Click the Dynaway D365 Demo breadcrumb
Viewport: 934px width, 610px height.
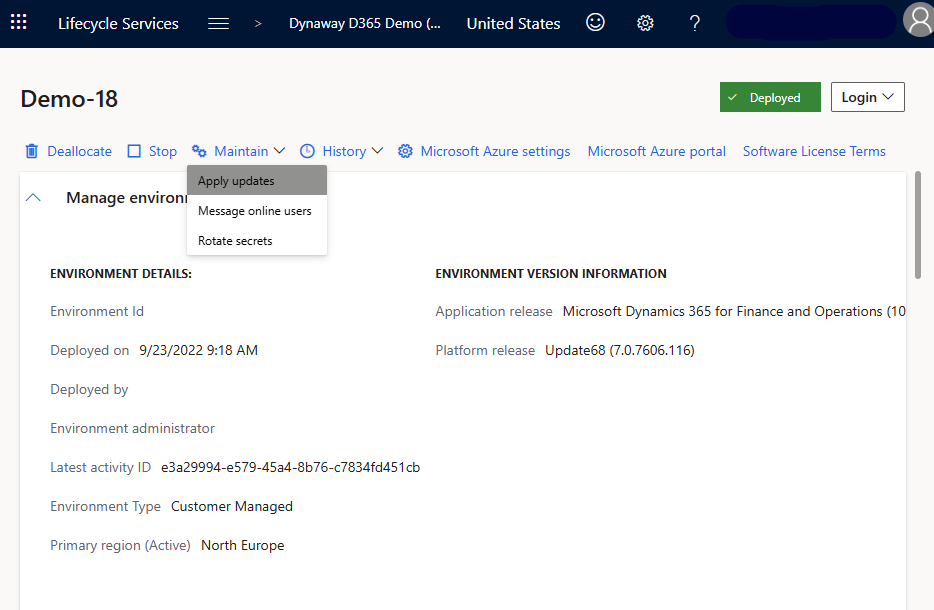(364, 23)
